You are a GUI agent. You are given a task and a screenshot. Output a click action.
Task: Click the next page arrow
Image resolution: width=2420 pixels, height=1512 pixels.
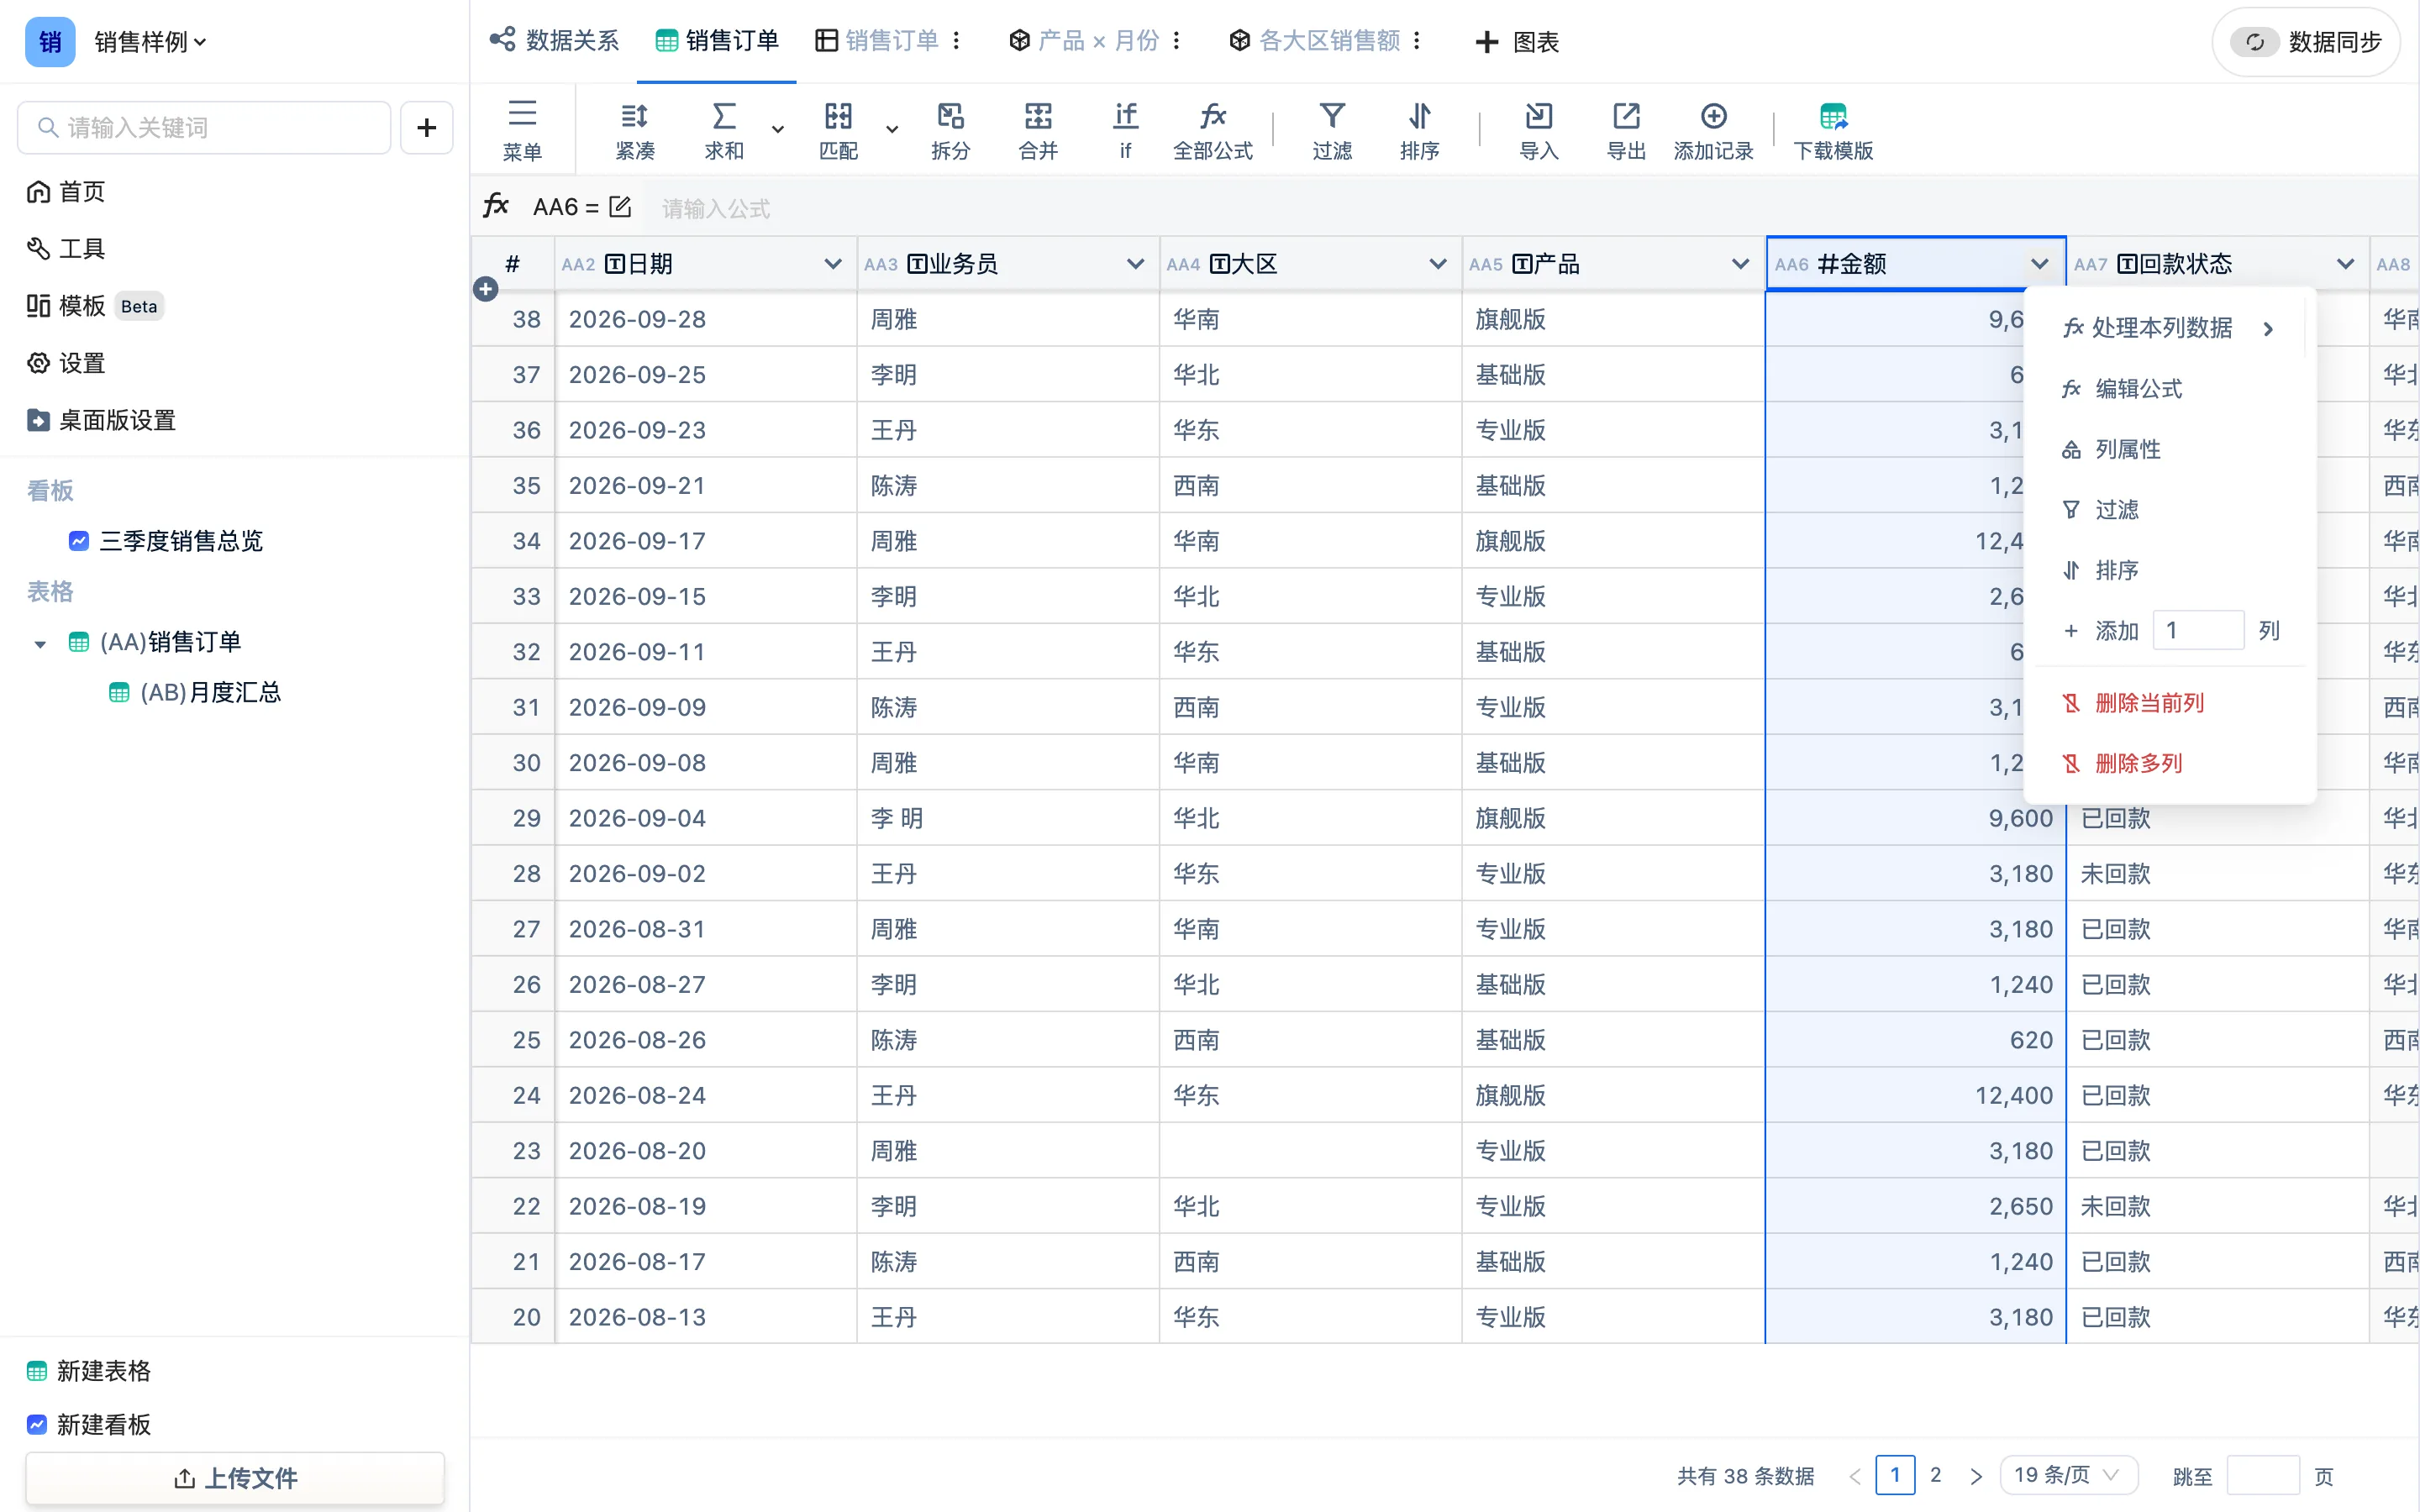[x=1976, y=1476]
